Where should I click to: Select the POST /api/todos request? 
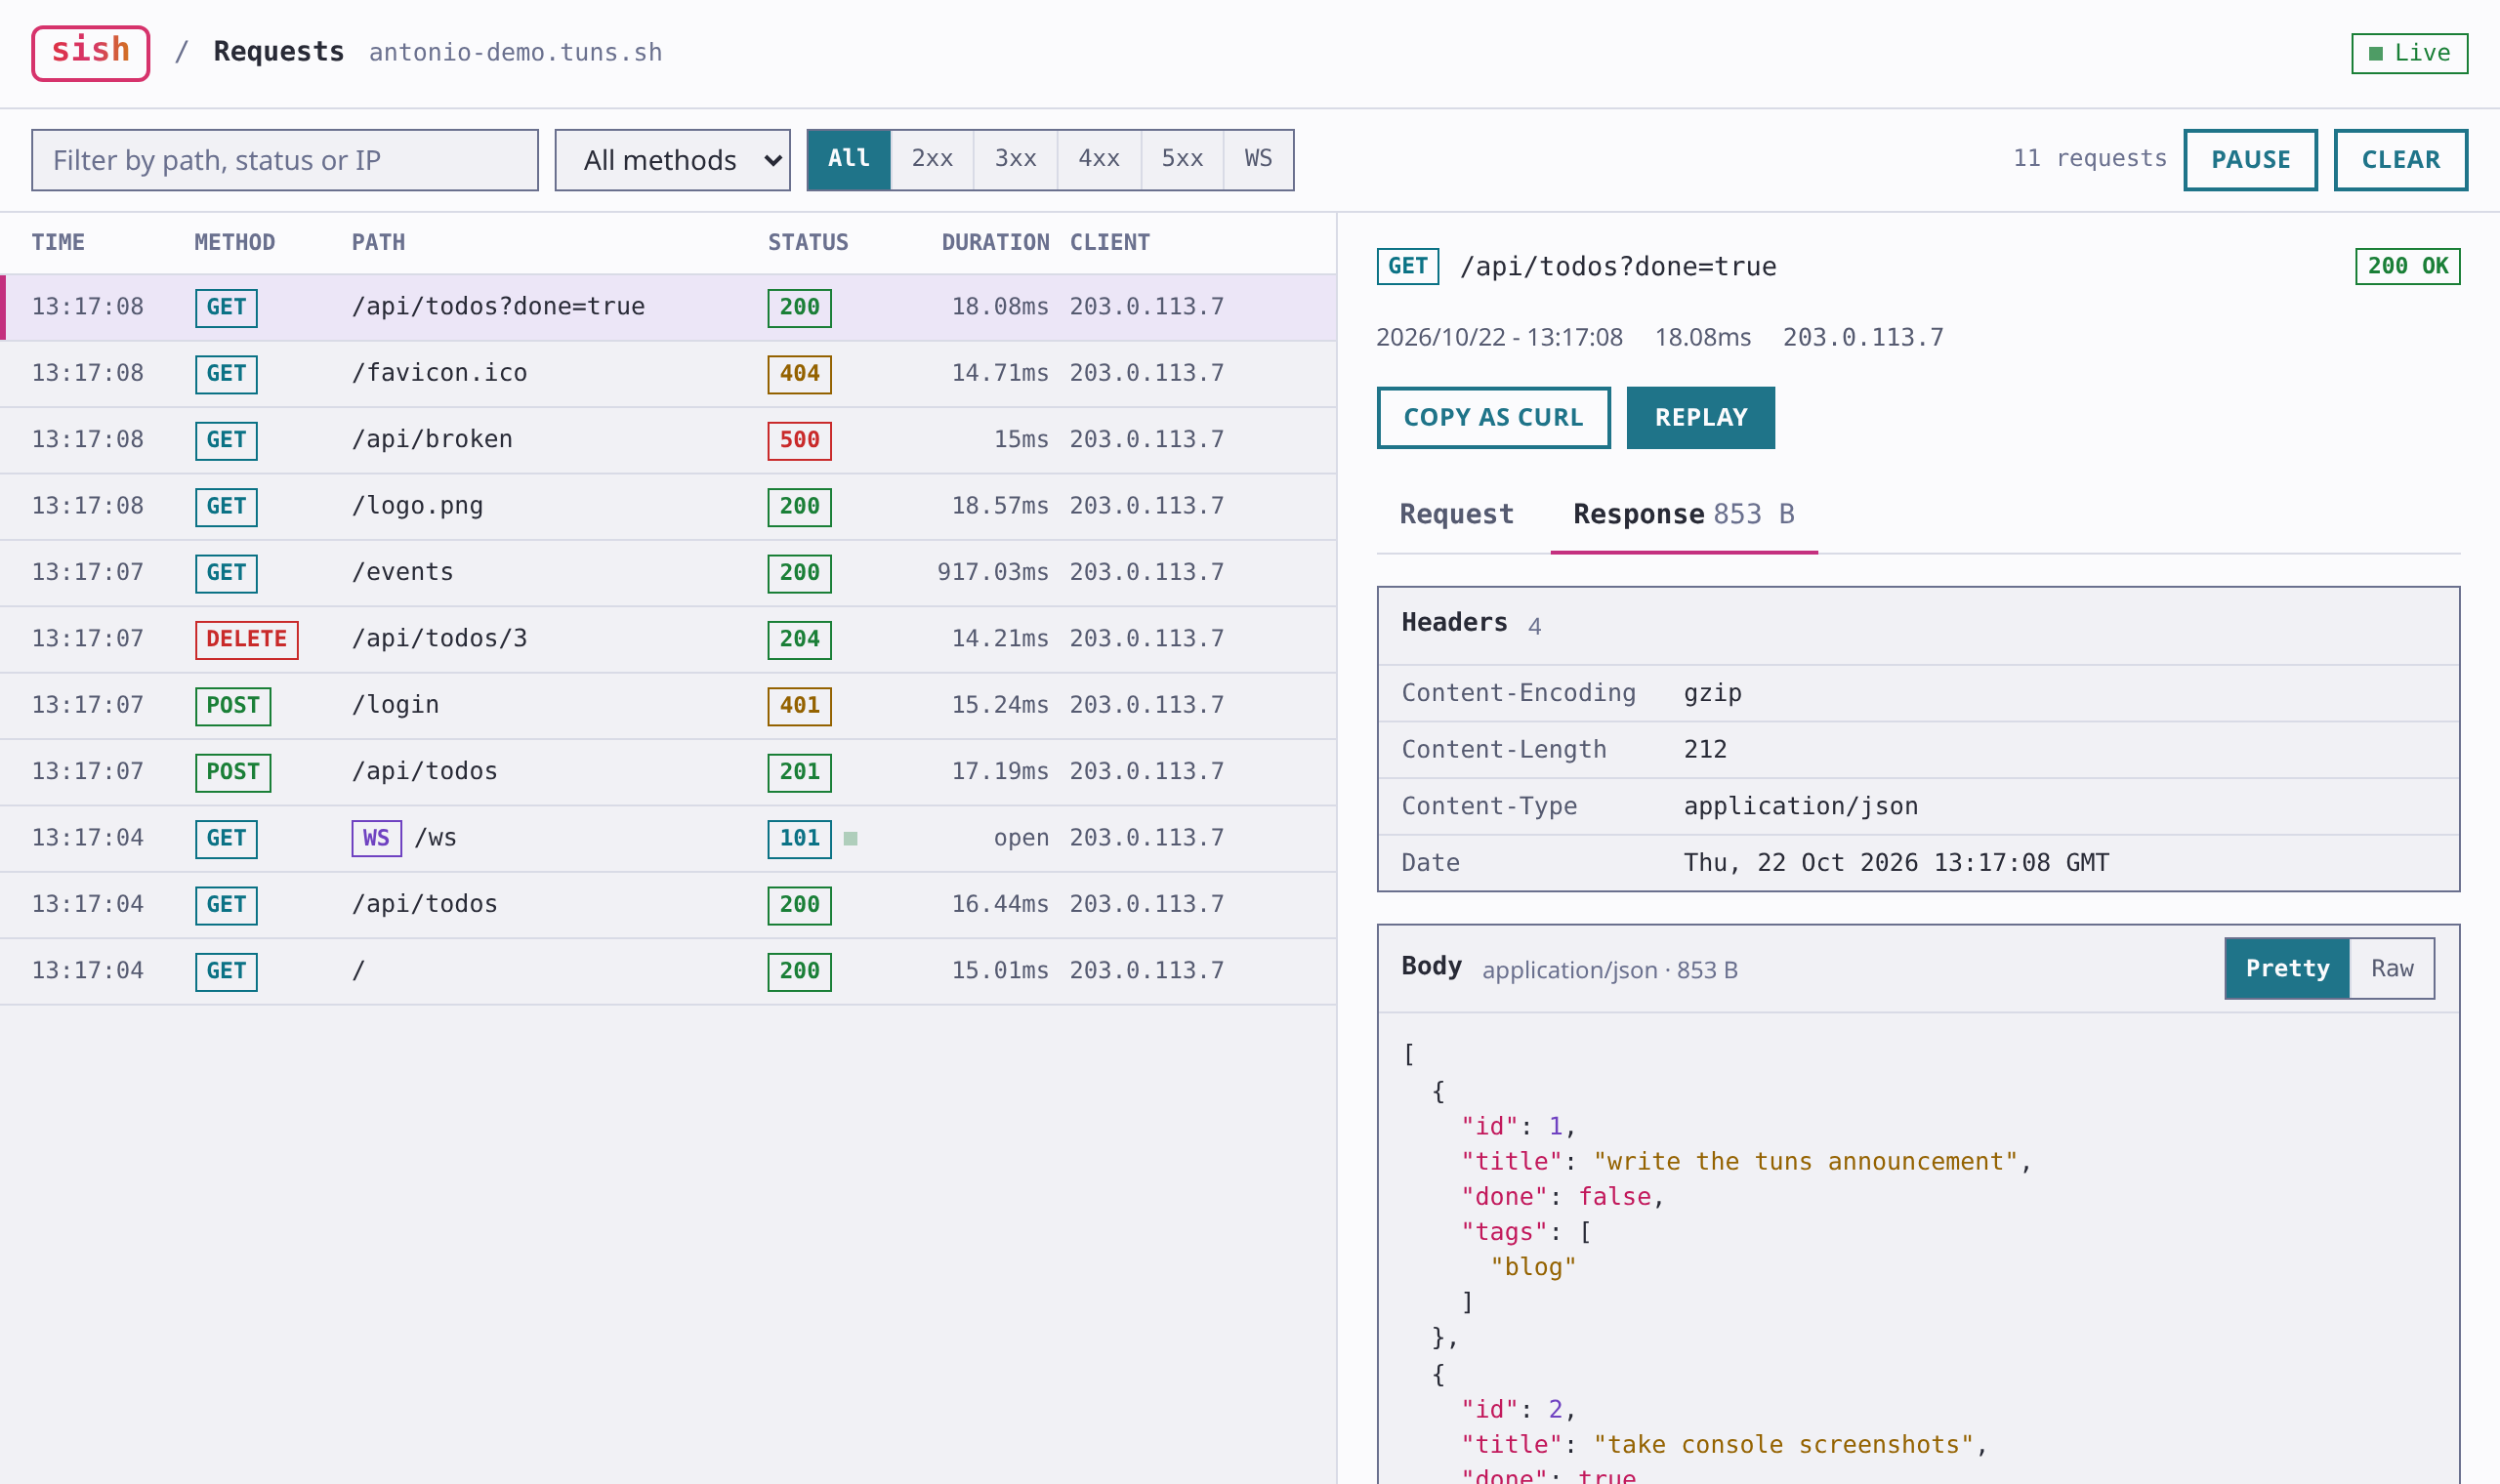pos(668,772)
